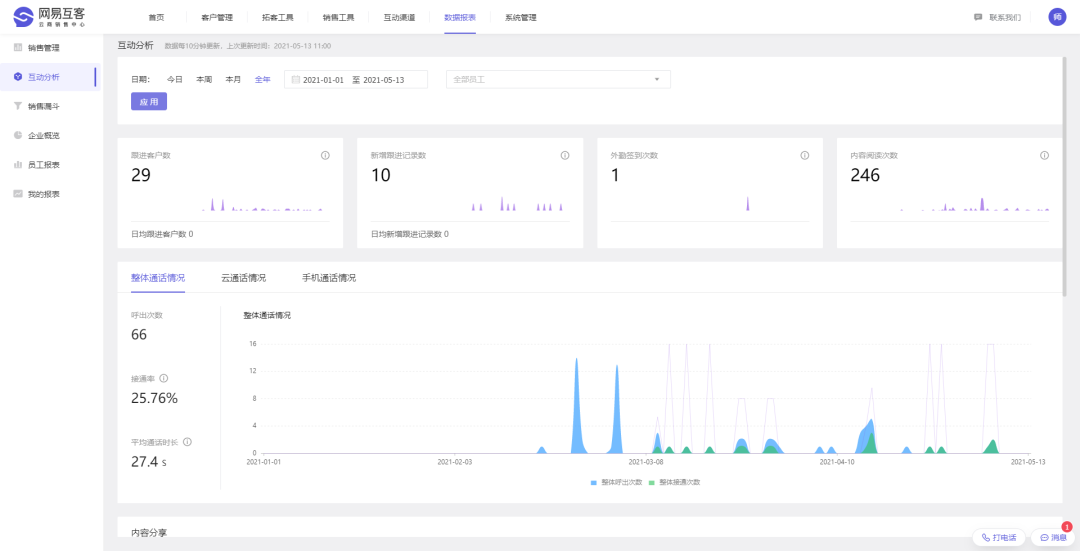
Task: Toggle the 整体呼出次数 legend series
Action: 618,482
